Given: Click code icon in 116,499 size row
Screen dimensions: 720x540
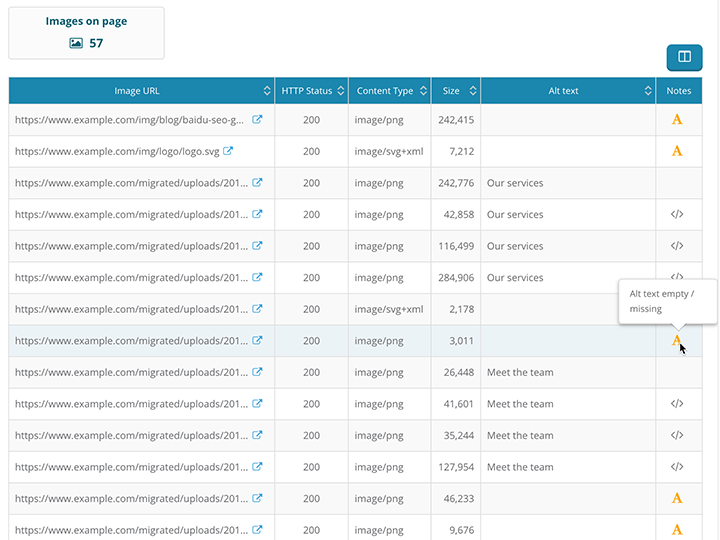Looking at the screenshot, I should click(677, 246).
